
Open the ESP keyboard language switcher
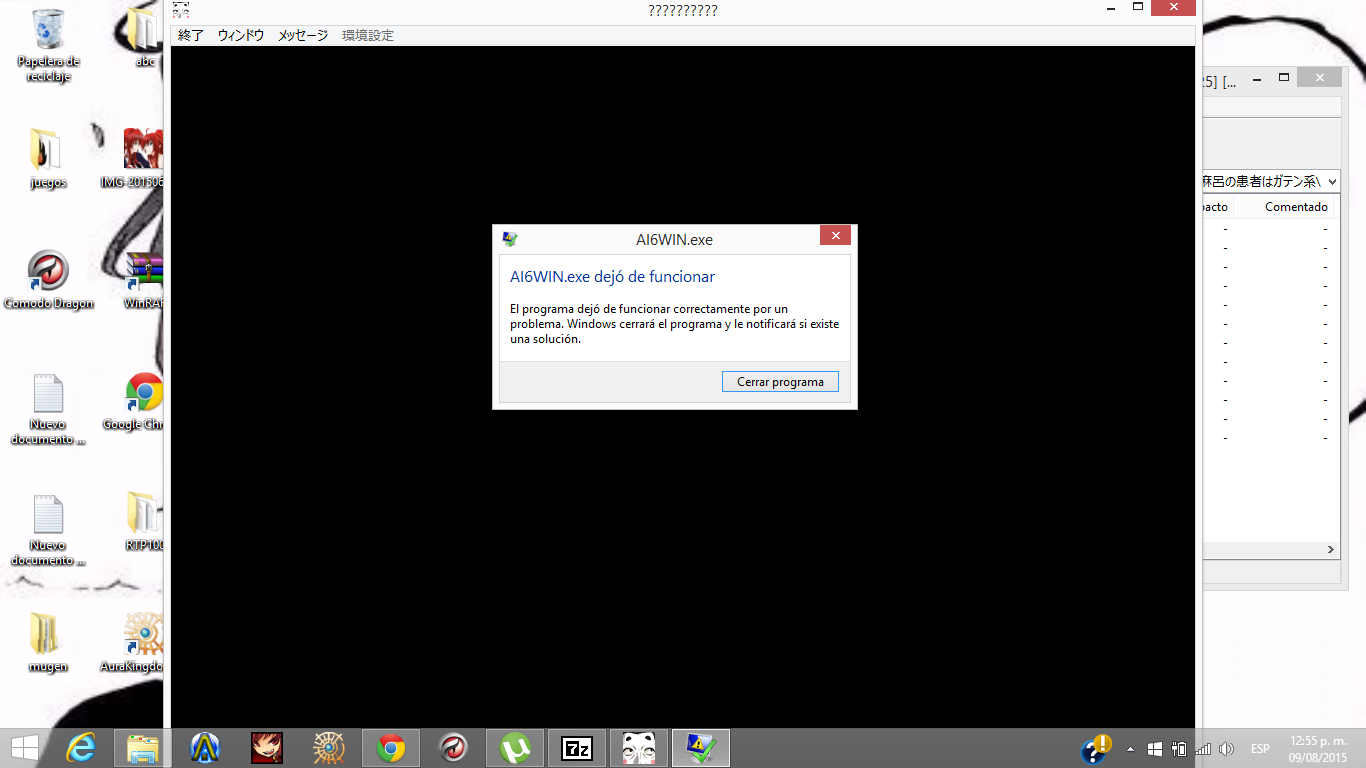(1260, 749)
